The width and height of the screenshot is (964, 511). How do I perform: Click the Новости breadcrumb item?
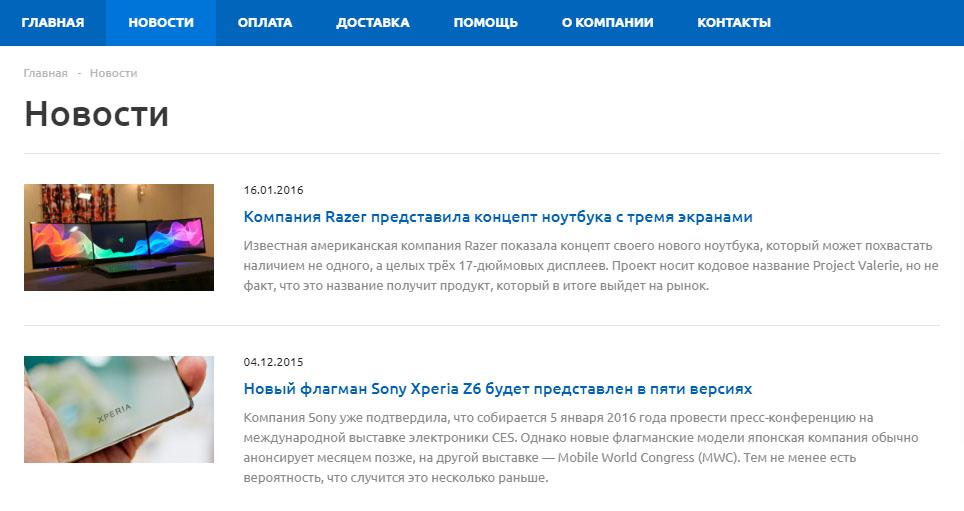pyautogui.click(x=113, y=73)
